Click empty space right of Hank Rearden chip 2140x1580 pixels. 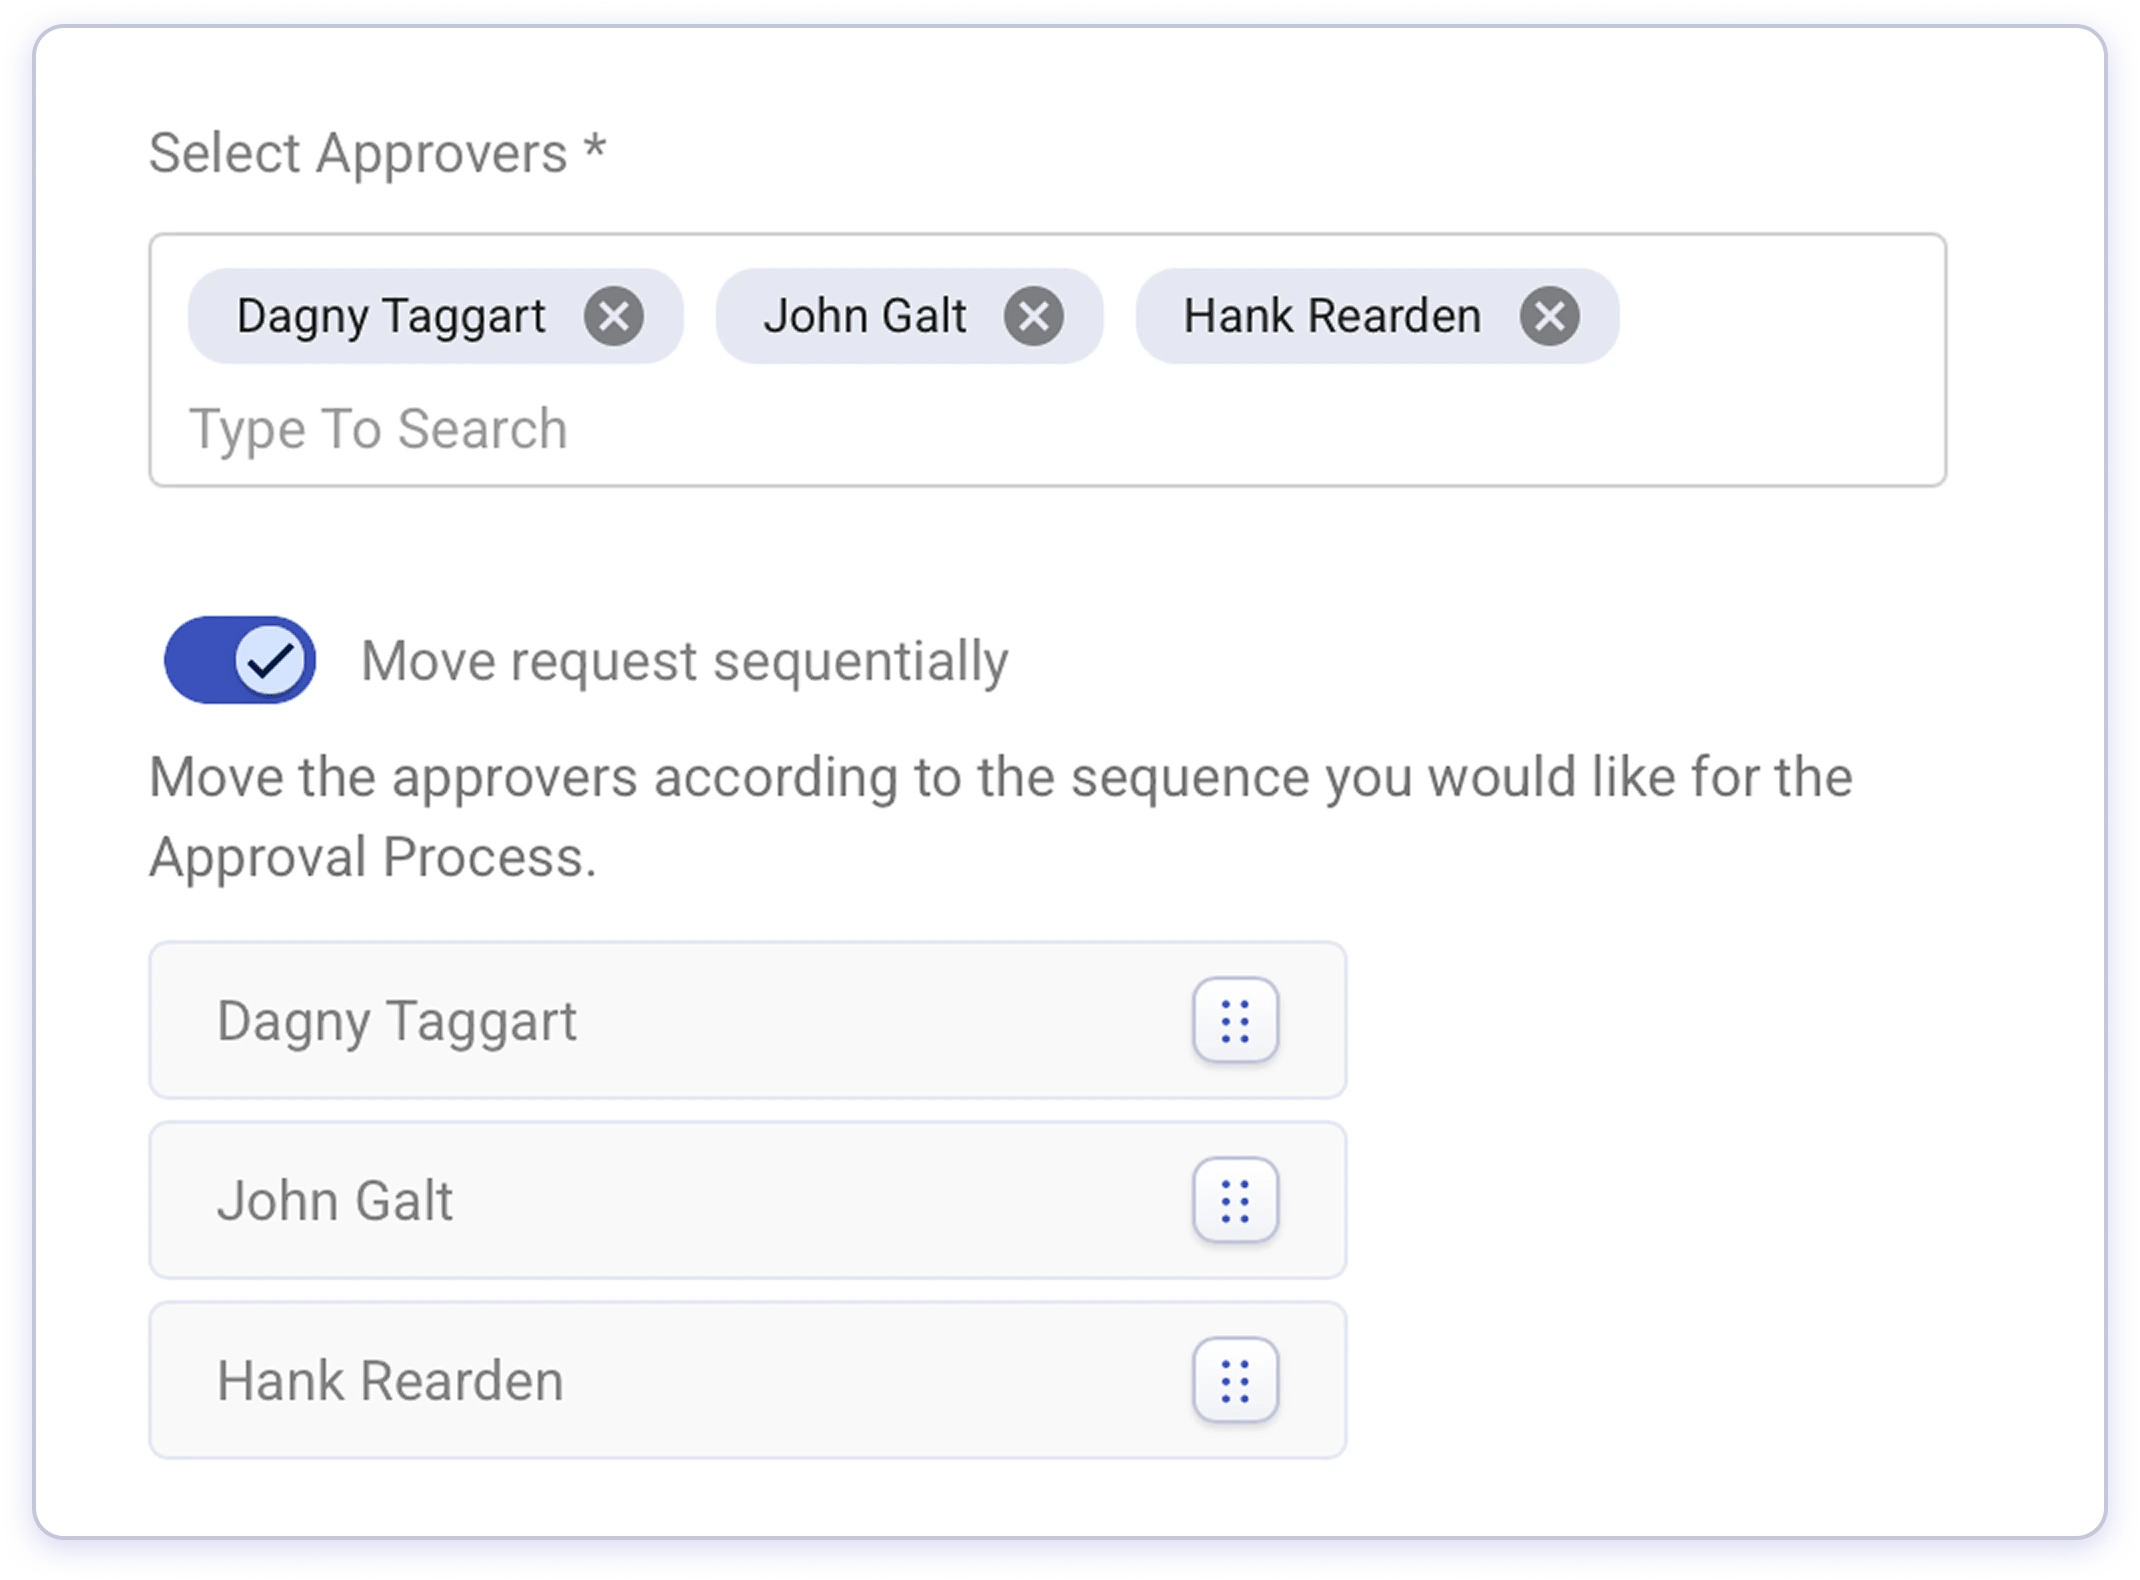click(x=1780, y=317)
